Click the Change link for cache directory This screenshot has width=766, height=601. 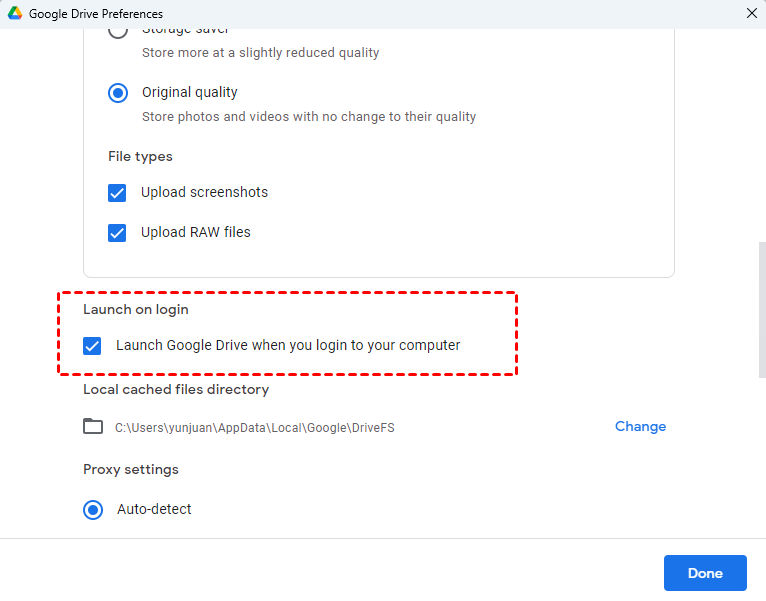(640, 426)
